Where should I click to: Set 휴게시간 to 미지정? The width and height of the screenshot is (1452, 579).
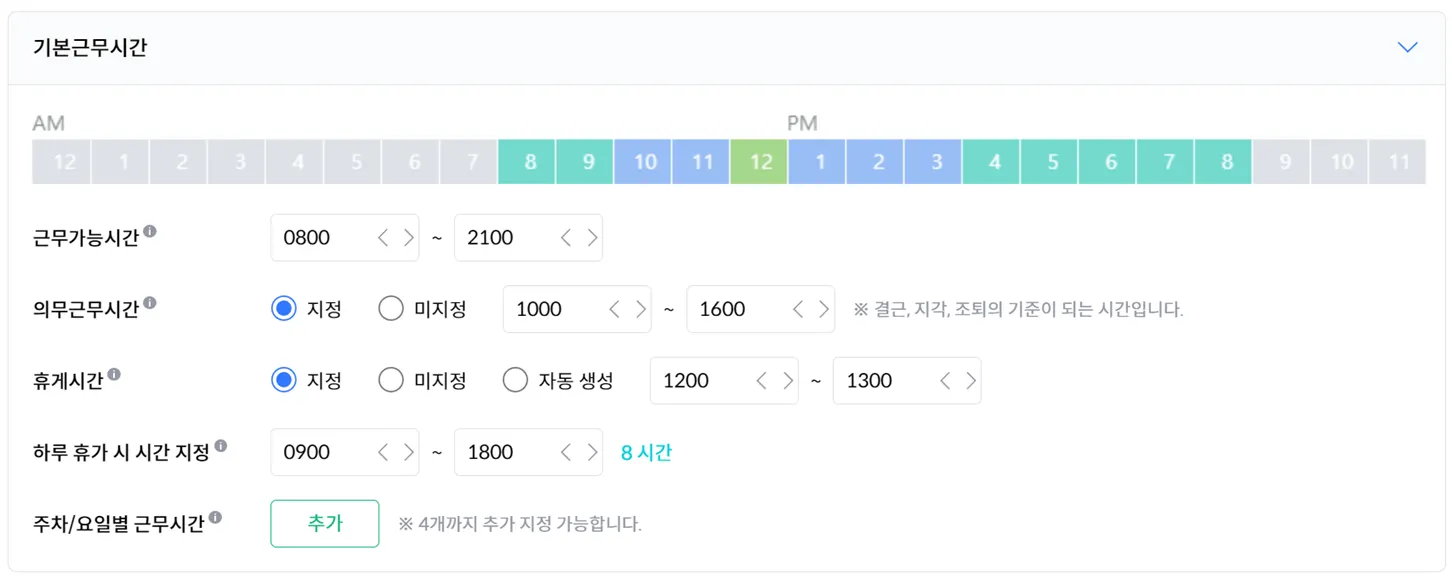coord(391,381)
